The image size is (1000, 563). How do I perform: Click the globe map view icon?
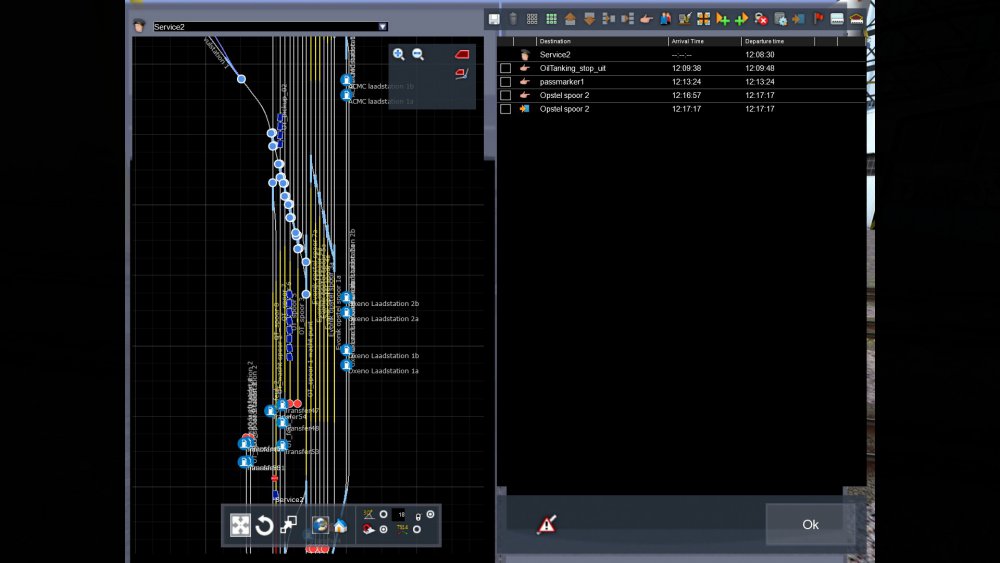pyautogui.click(x=320, y=525)
